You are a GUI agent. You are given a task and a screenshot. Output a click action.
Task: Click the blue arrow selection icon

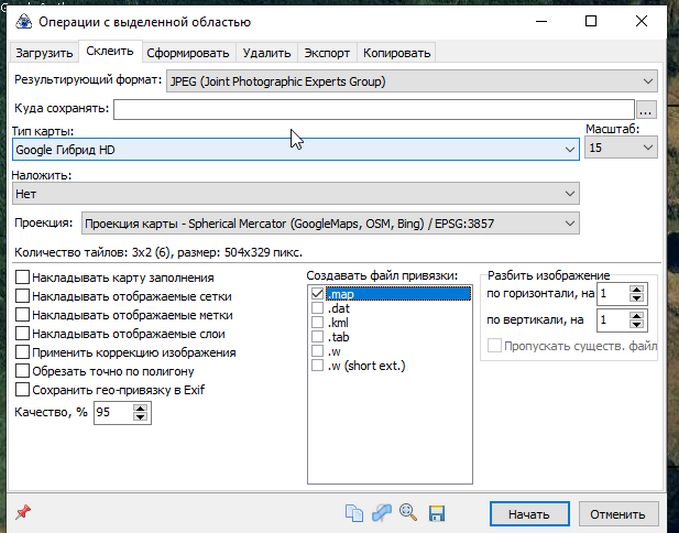coord(381,514)
